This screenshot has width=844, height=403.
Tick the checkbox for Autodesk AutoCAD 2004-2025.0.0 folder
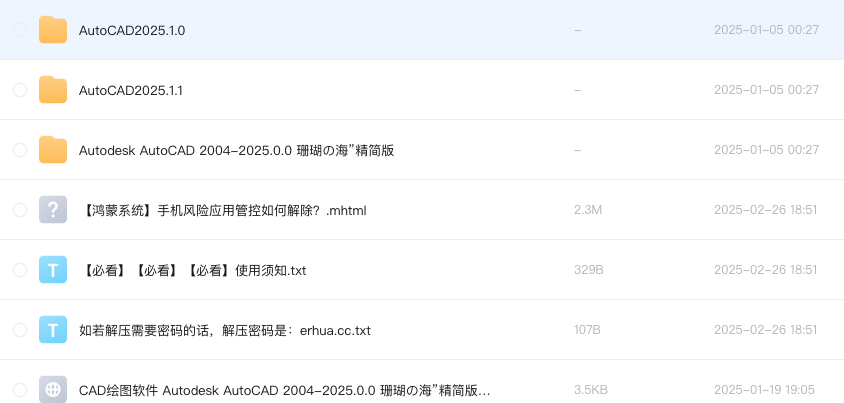tap(20, 150)
